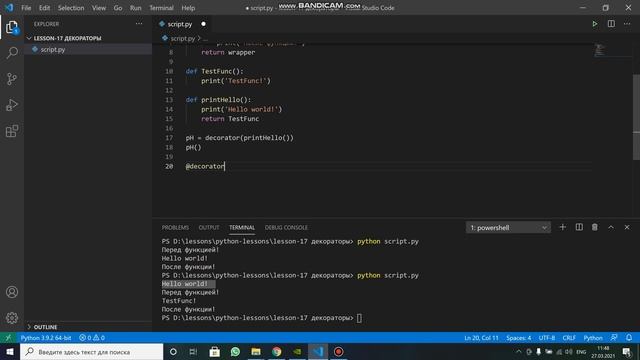Close the terminal panel
Screen dimensions: 640x360
(x=627, y=227)
